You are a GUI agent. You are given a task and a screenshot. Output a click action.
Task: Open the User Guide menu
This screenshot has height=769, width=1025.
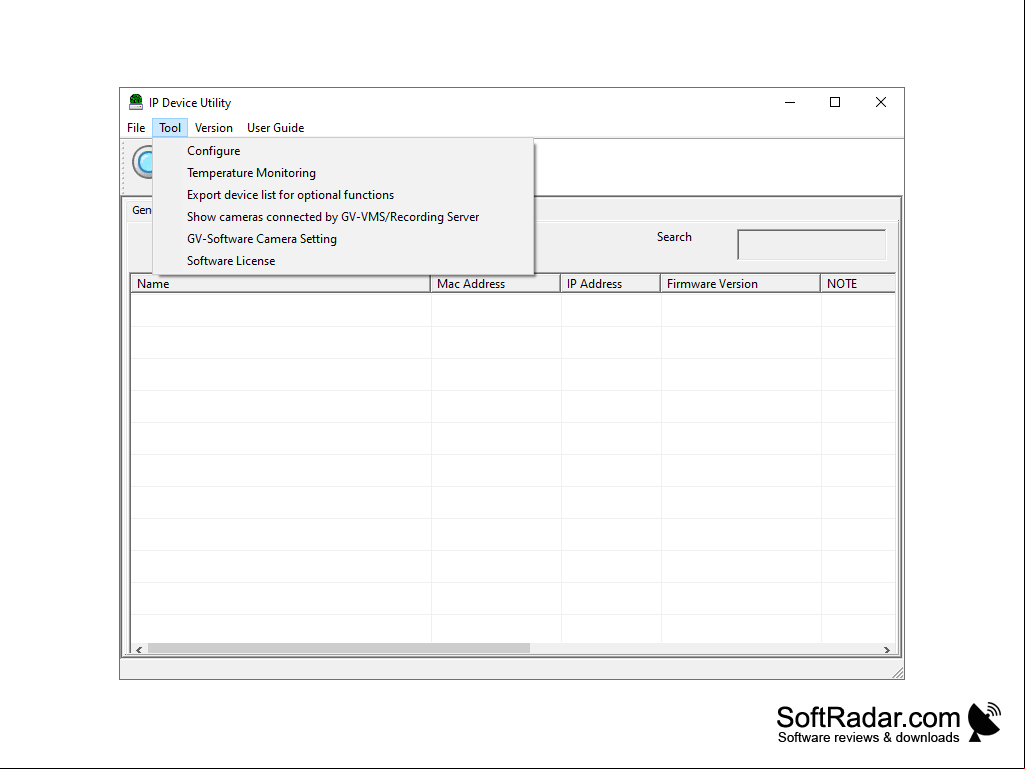coord(275,128)
